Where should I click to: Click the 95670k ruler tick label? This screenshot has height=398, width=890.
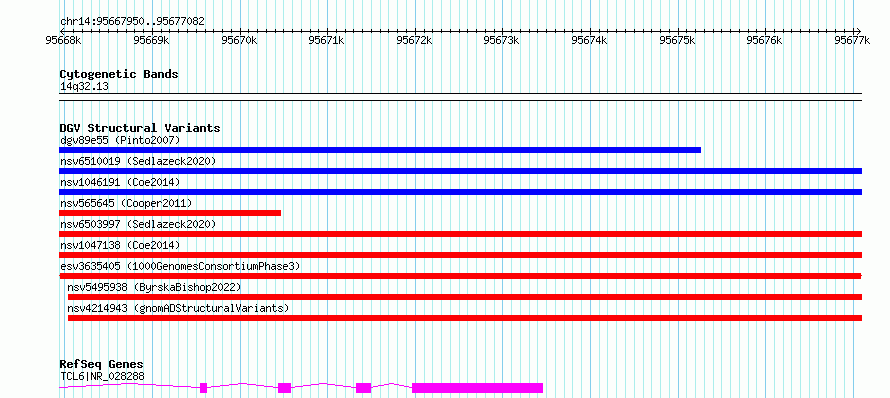point(240,40)
